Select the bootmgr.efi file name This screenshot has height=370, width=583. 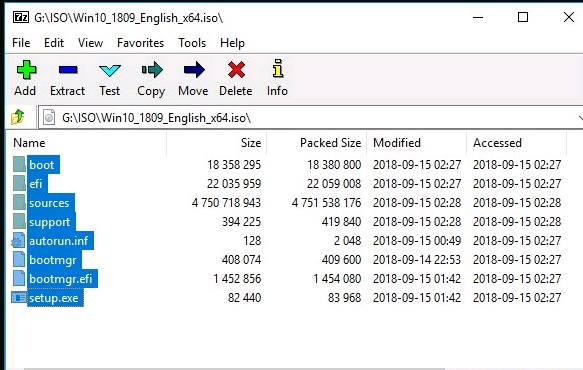click(x=61, y=279)
